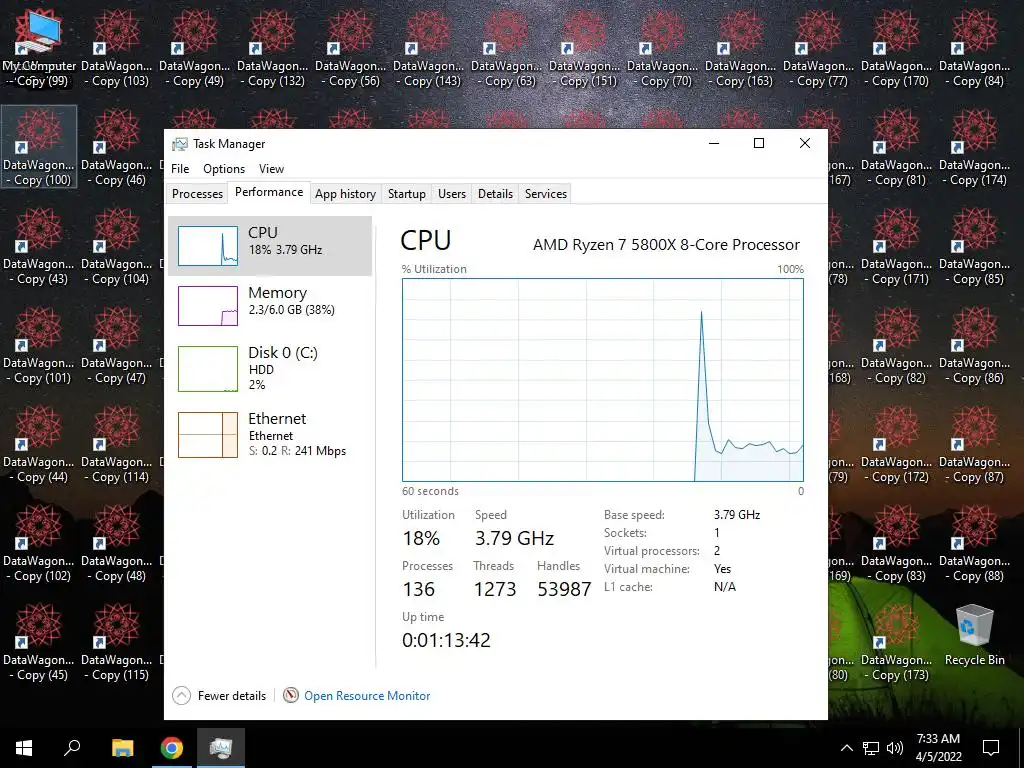Select DataWagon Copy (173) desktop shortcut
This screenshot has width=1024, height=768.
[x=897, y=643]
